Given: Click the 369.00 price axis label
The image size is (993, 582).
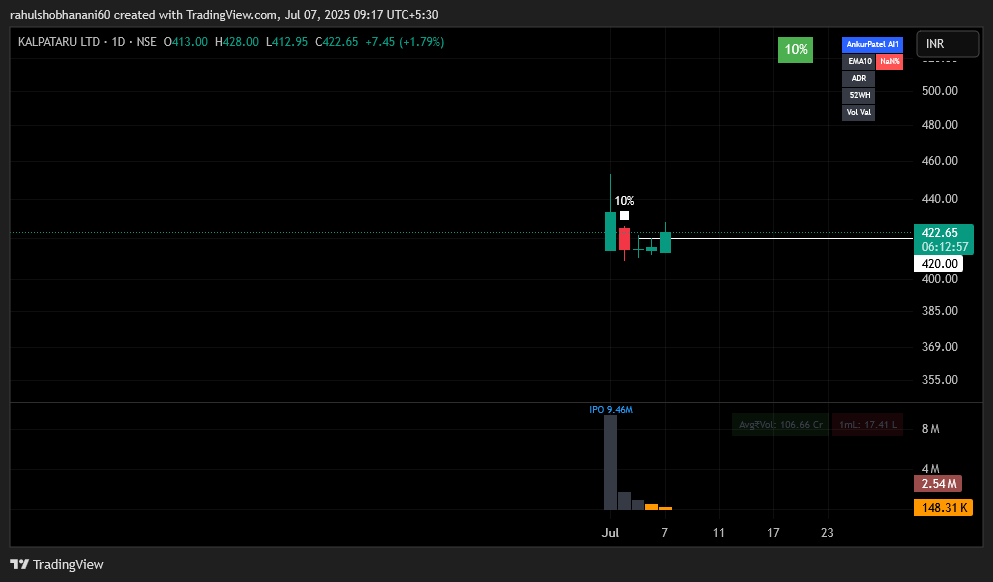Looking at the screenshot, I should (940, 347).
